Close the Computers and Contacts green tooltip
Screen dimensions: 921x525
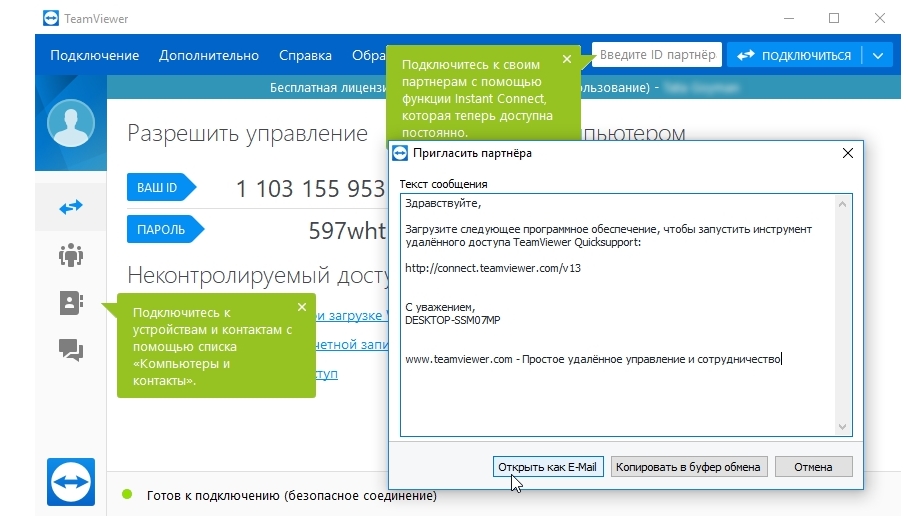pos(302,307)
